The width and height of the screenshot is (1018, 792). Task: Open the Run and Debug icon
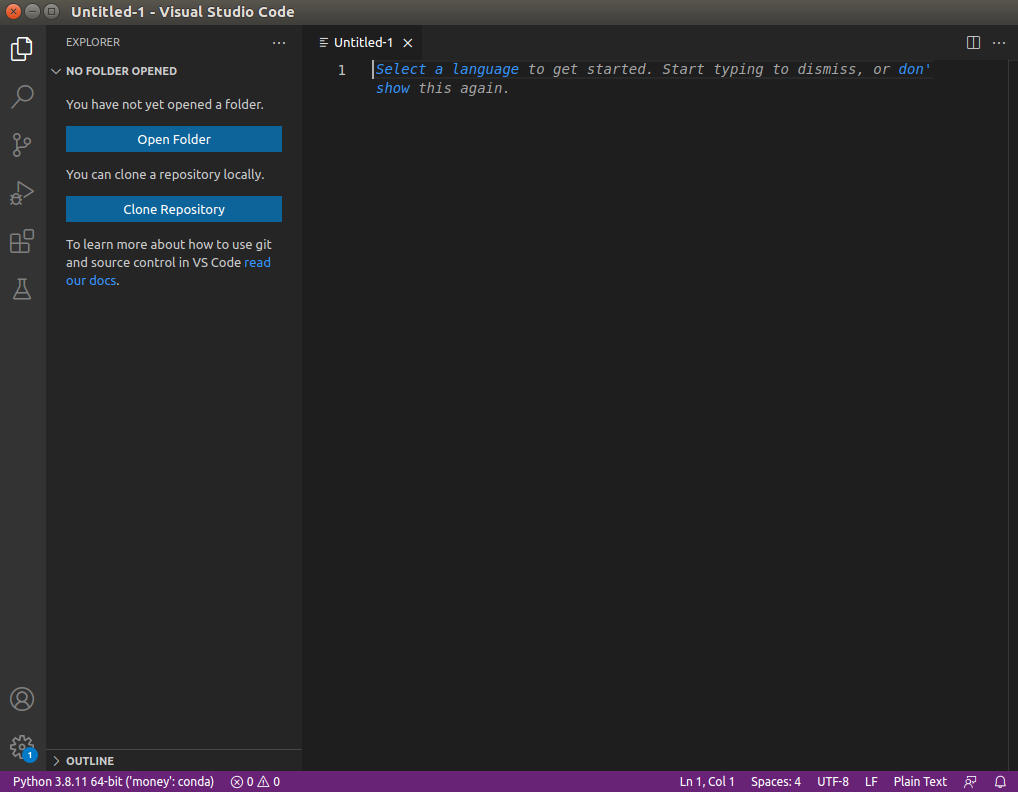pyautogui.click(x=22, y=193)
